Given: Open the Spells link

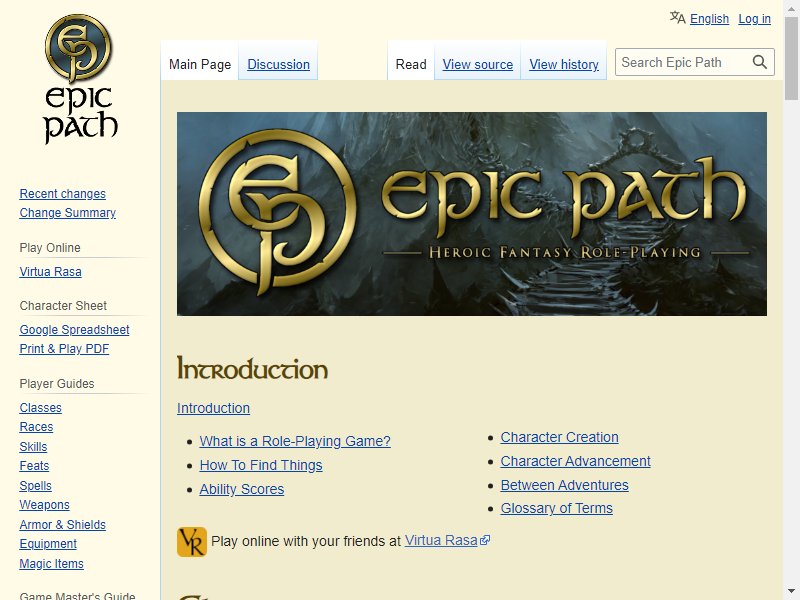Looking at the screenshot, I should [36, 486].
